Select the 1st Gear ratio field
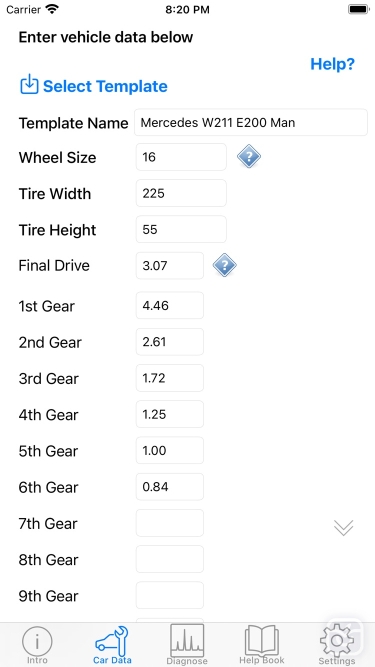Image resolution: width=375 pixels, height=667 pixels. click(x=170, y=305)
